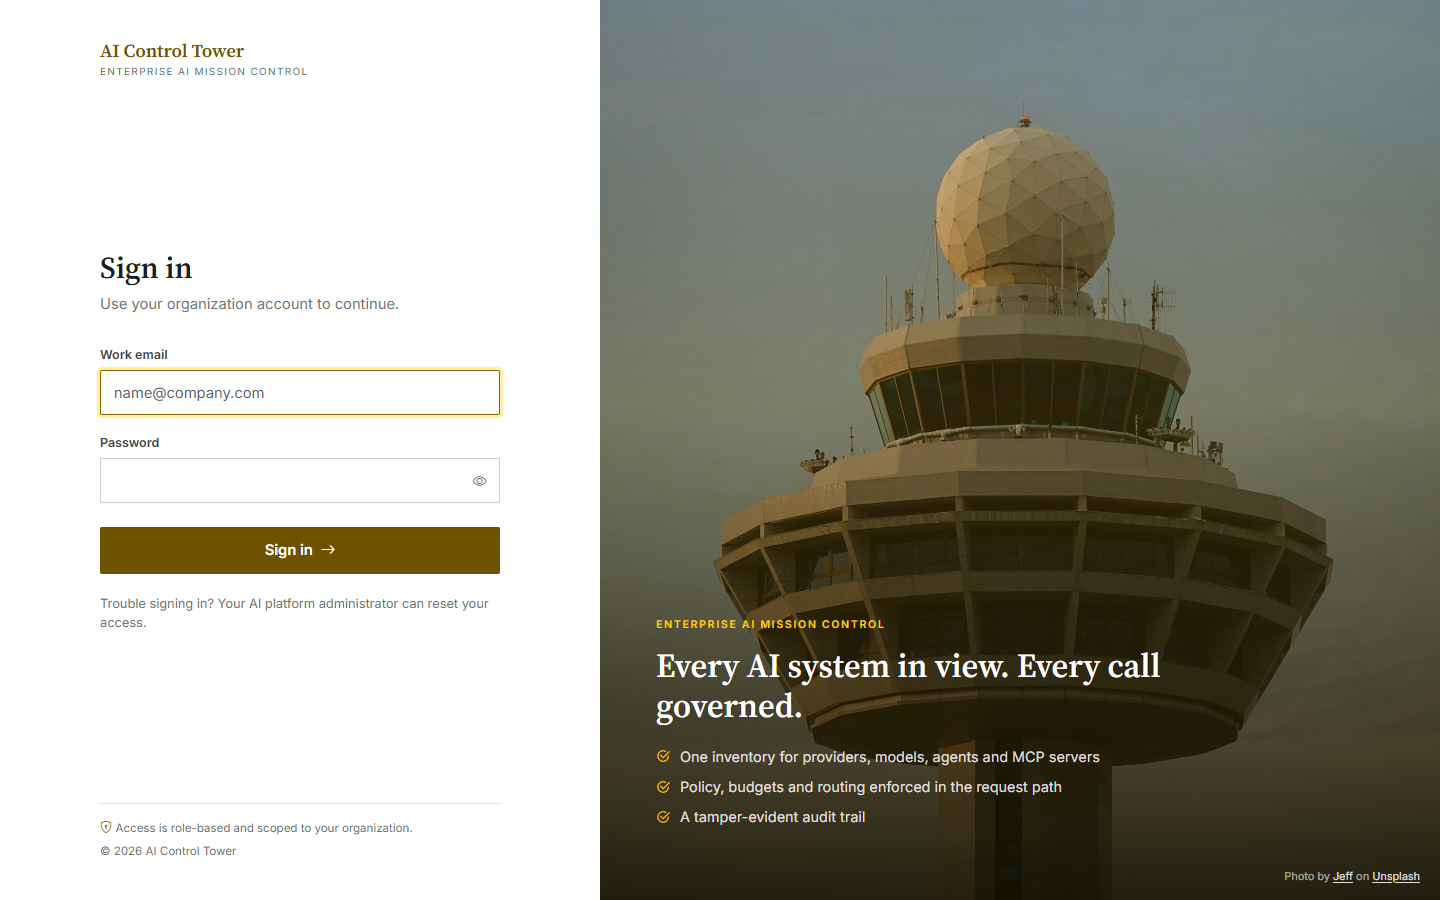Click 'ENTERPRISE AI MISSION CONTROL' subtitle under logo

[204, 72]
